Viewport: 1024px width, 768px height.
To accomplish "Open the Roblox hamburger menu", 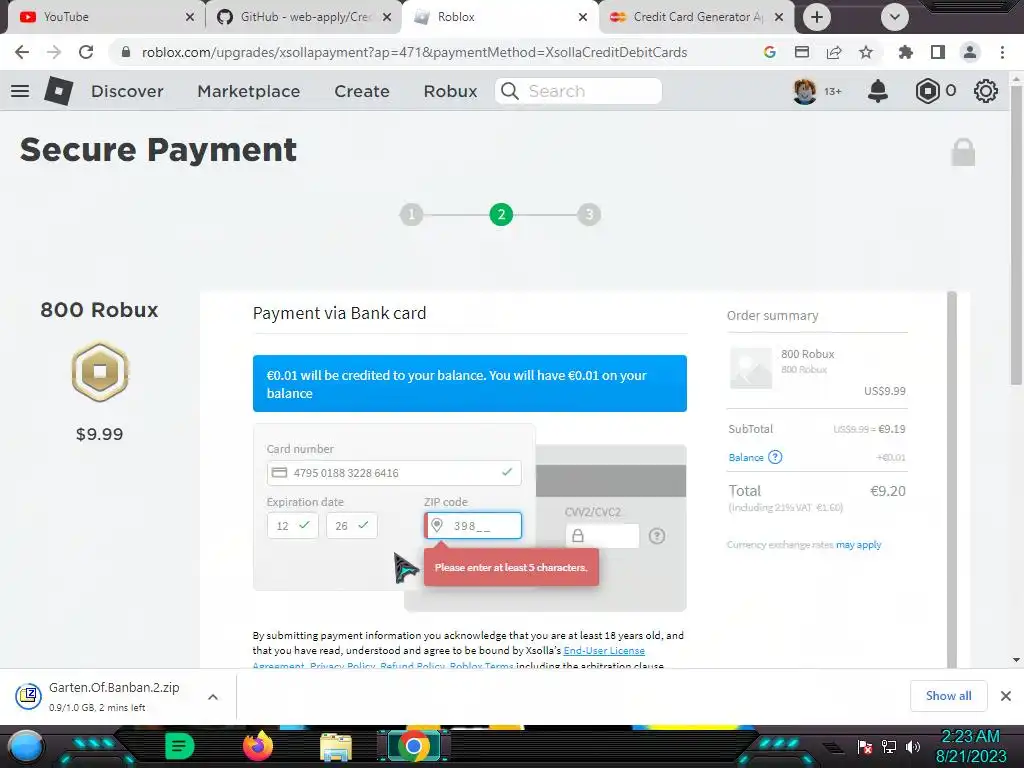I will click(20, 91).
